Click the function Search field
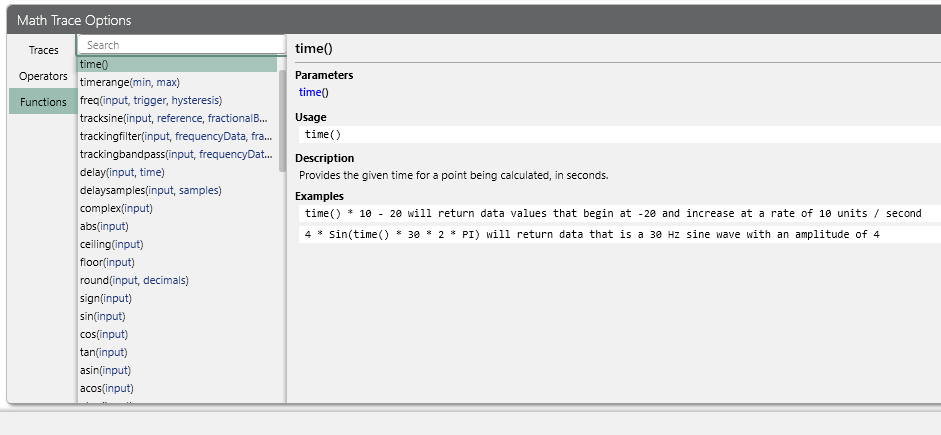The image size is (941, 435). pos(180,45)
